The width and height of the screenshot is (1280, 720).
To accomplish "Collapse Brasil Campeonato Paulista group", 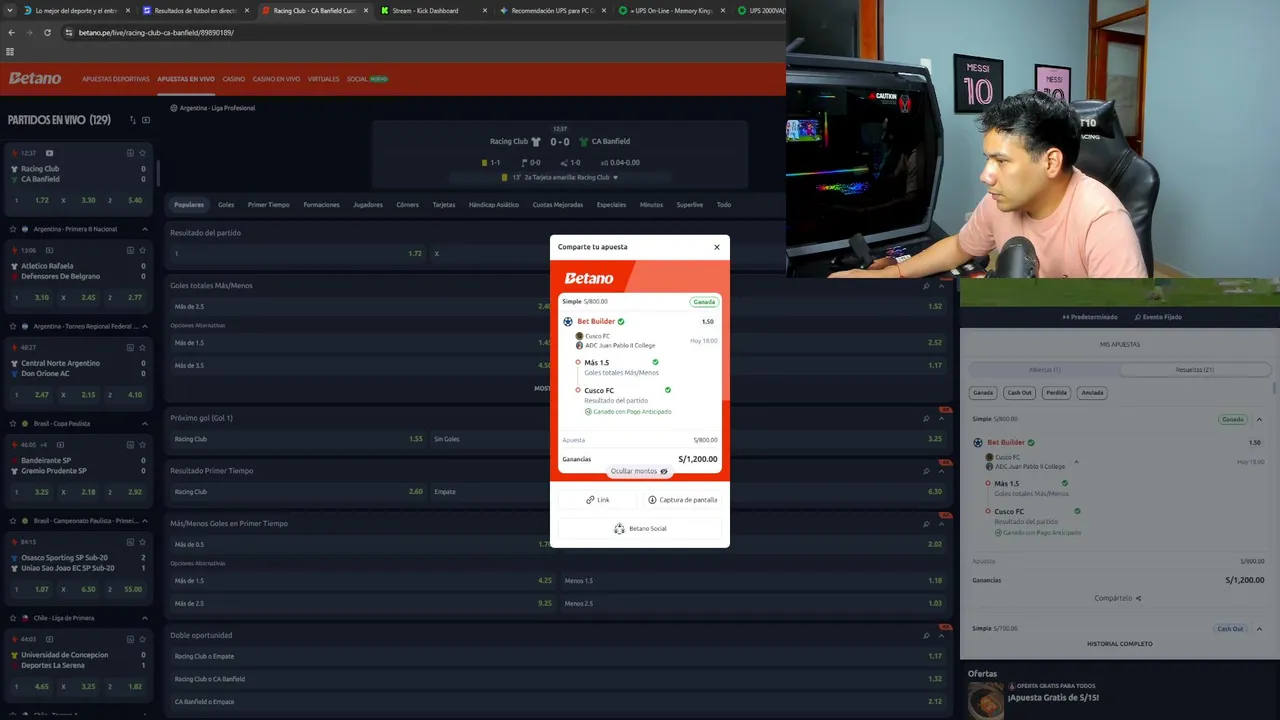I will tap(144, 520).
